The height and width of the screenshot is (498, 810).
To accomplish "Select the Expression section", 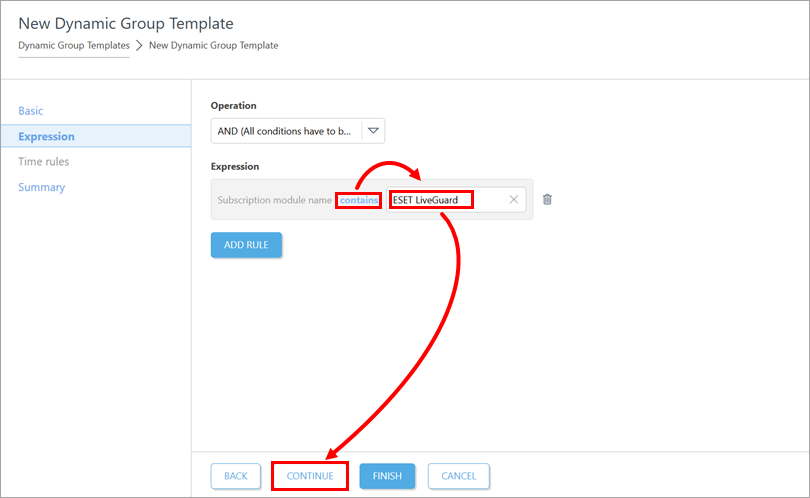I will pyautogui.click(x=46, y=136).
